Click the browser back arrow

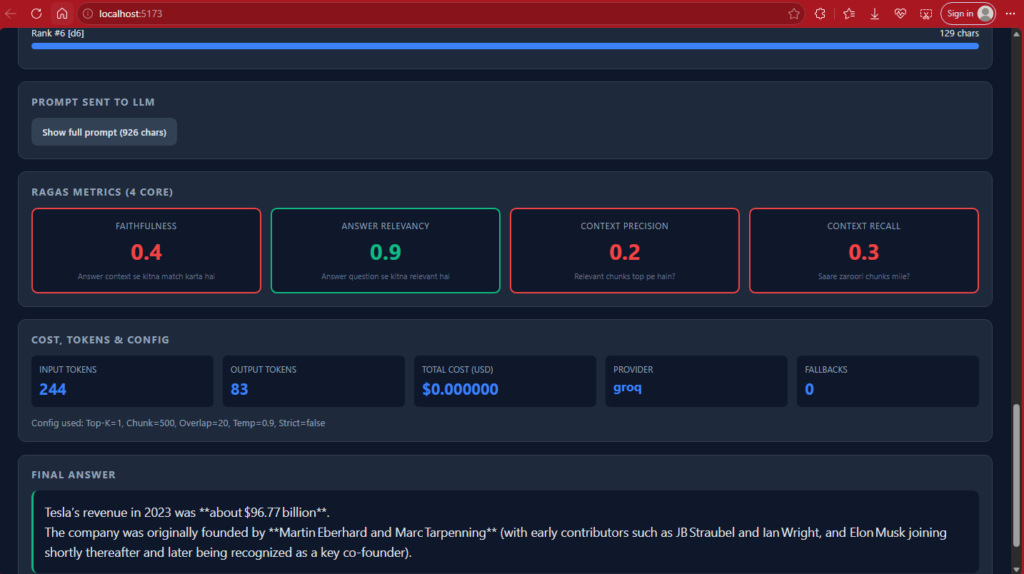(11, 14)
